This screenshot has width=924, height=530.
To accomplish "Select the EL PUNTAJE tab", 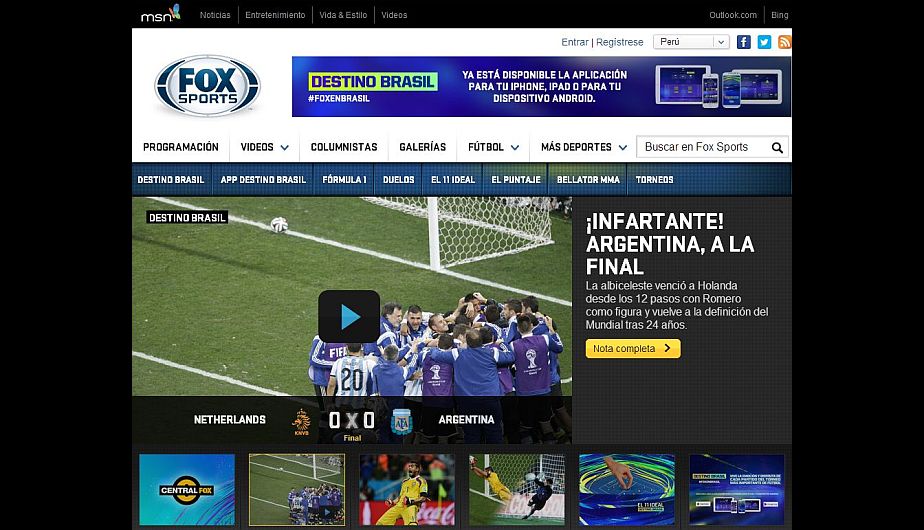I will coord(516,179).
